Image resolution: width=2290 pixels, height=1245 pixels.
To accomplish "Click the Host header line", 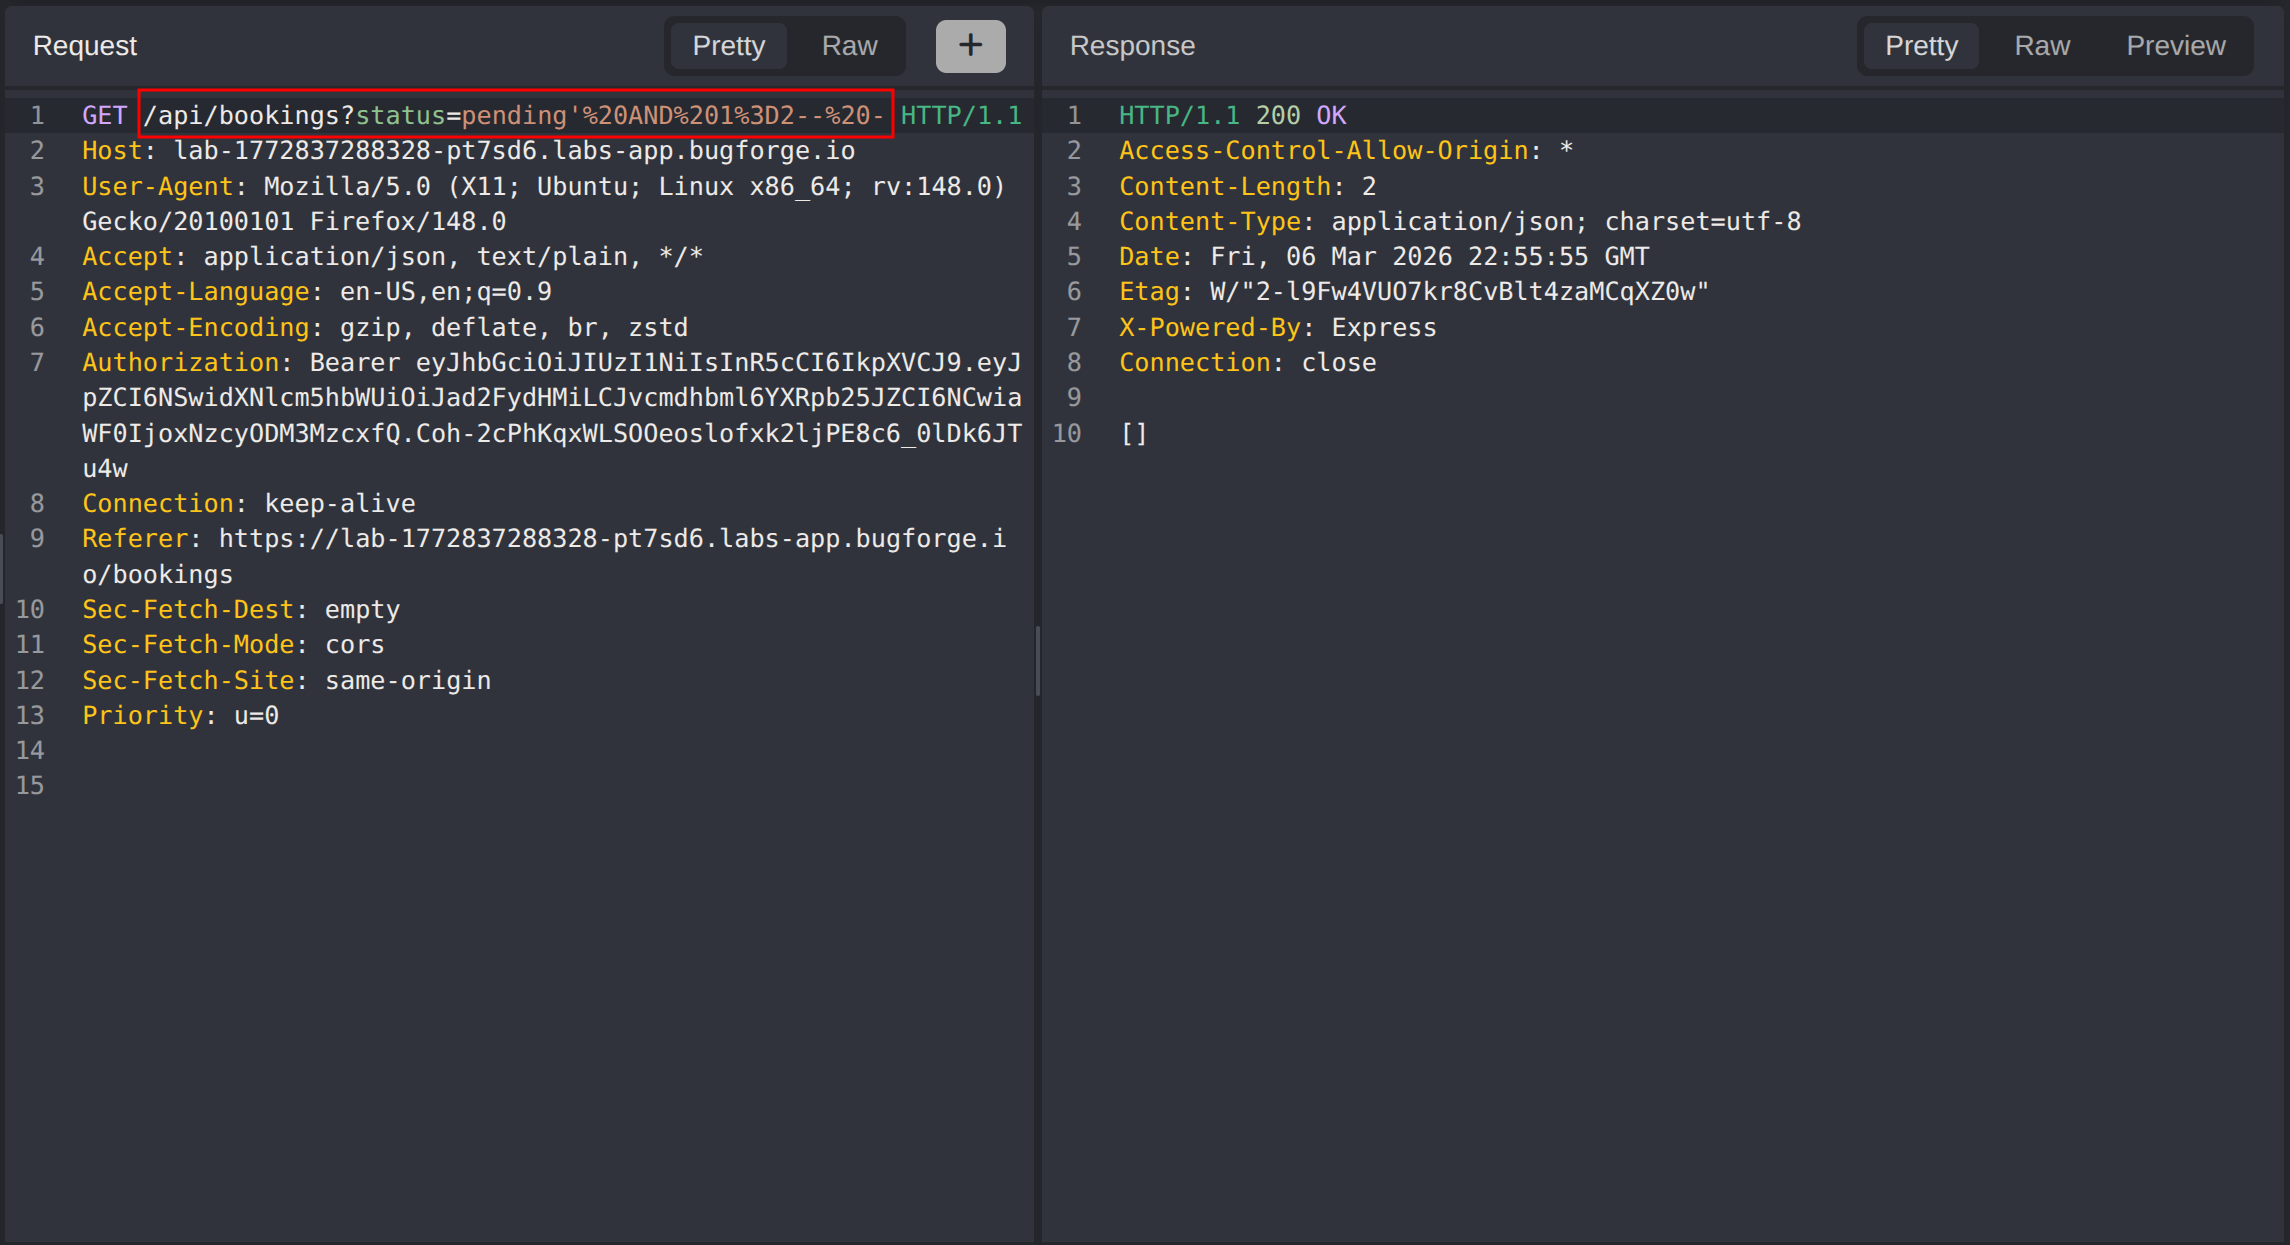I will (x=468, y=151).
